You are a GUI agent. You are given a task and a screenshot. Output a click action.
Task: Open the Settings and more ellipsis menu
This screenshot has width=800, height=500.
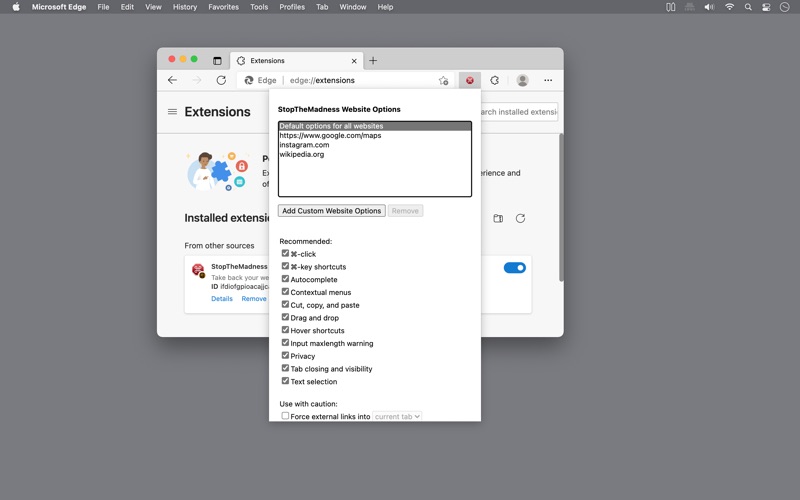coord(548,80)
